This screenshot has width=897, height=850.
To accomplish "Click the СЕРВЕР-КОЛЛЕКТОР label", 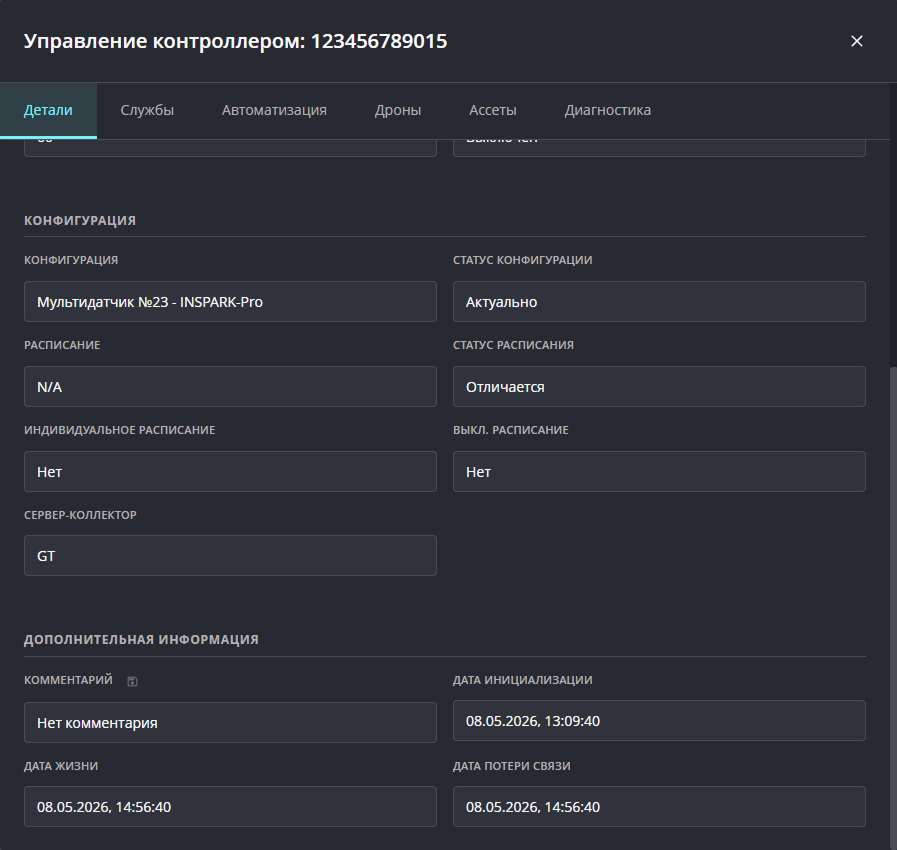I will tap(80, 515).
